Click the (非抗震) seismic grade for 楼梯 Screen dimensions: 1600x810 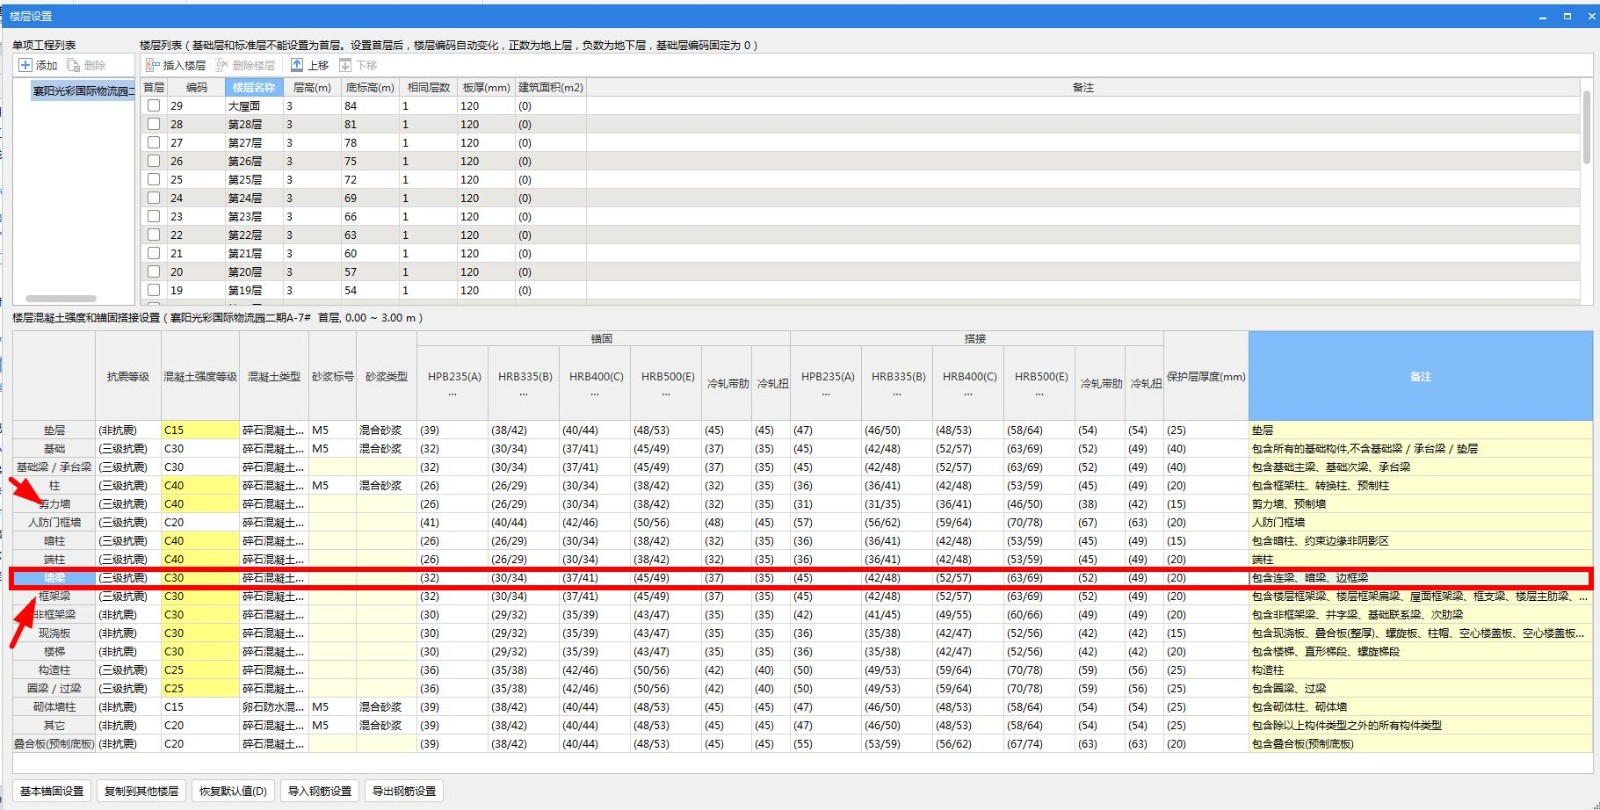[128, 652]
